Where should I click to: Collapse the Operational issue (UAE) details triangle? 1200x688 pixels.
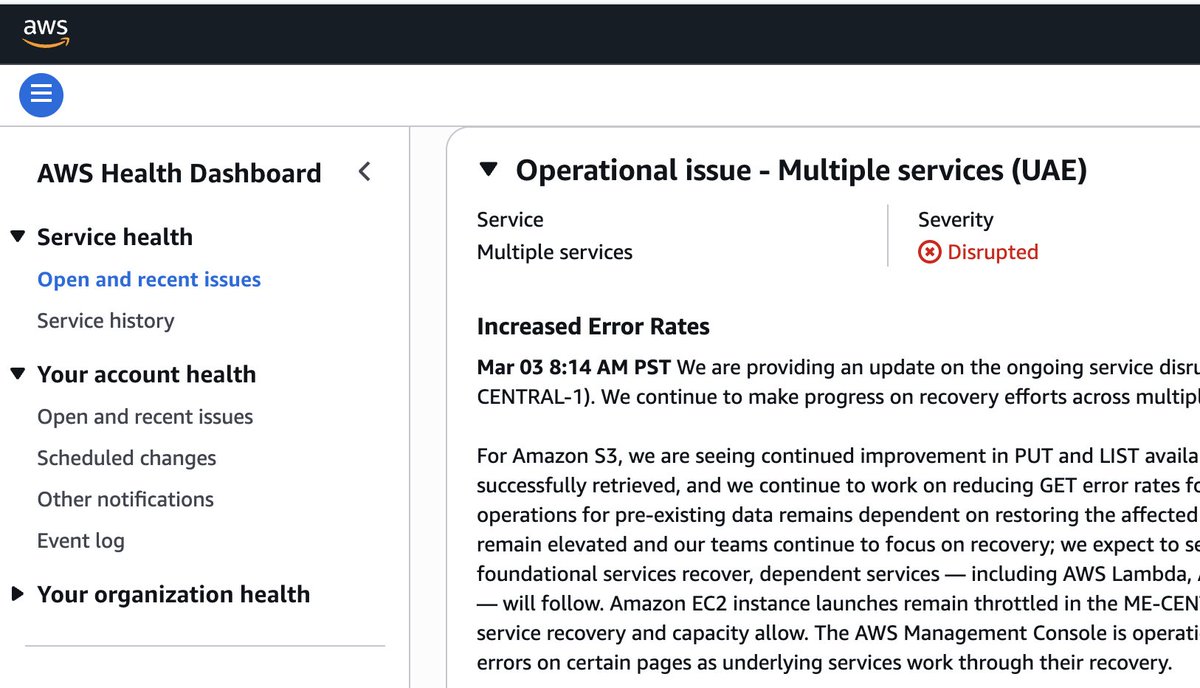[x=488, y=170]
